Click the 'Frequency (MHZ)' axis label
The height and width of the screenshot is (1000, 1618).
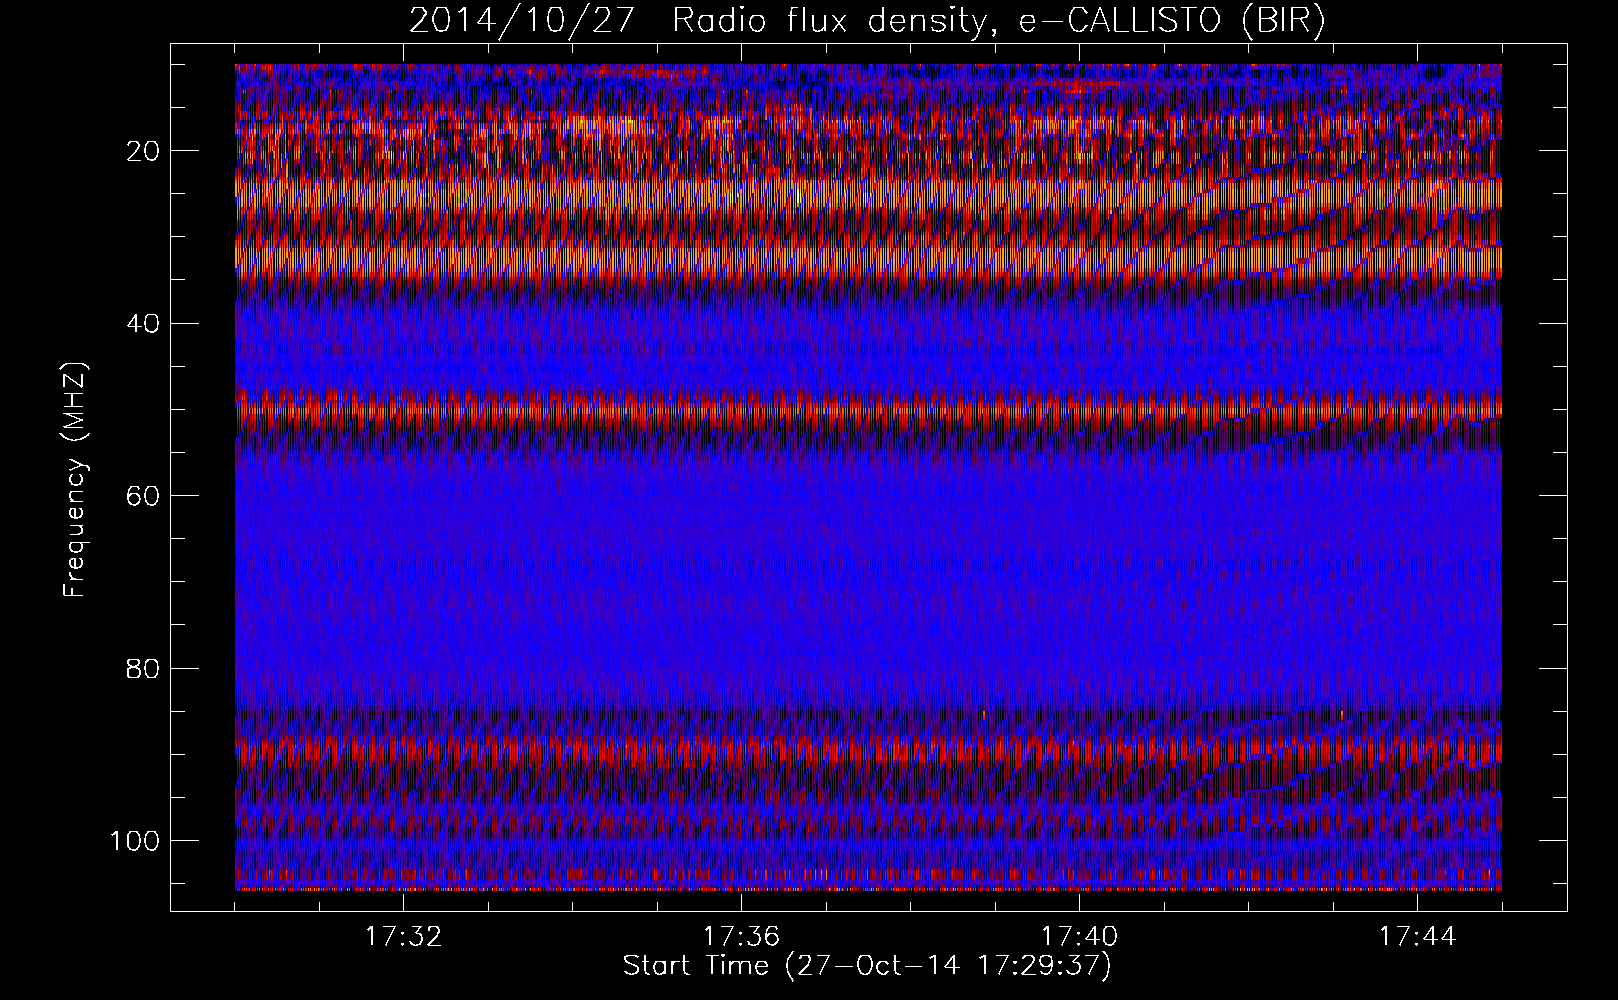pyautogui.click(x=75, y=481)
